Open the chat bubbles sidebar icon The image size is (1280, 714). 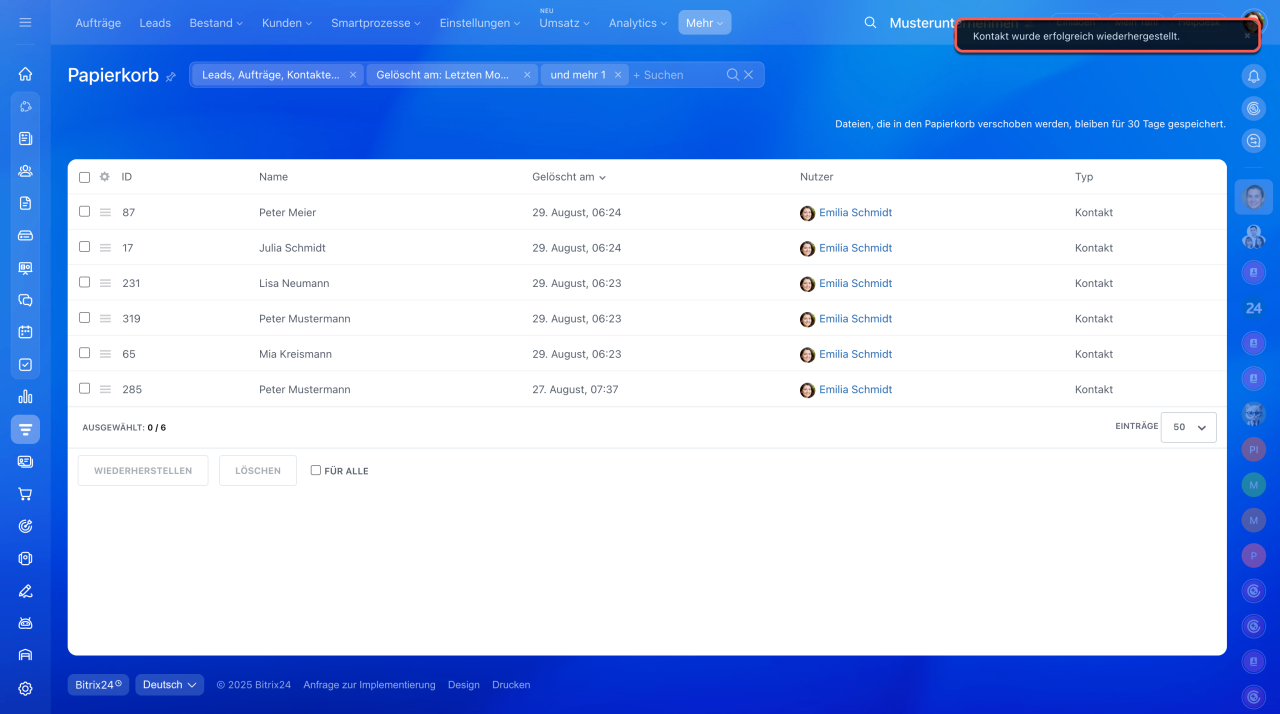click(25, 300)
